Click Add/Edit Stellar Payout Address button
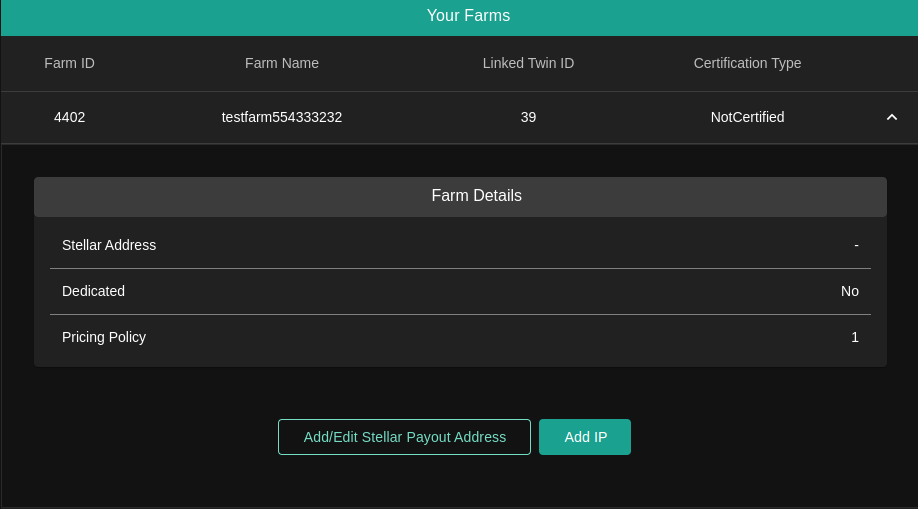 404,437
